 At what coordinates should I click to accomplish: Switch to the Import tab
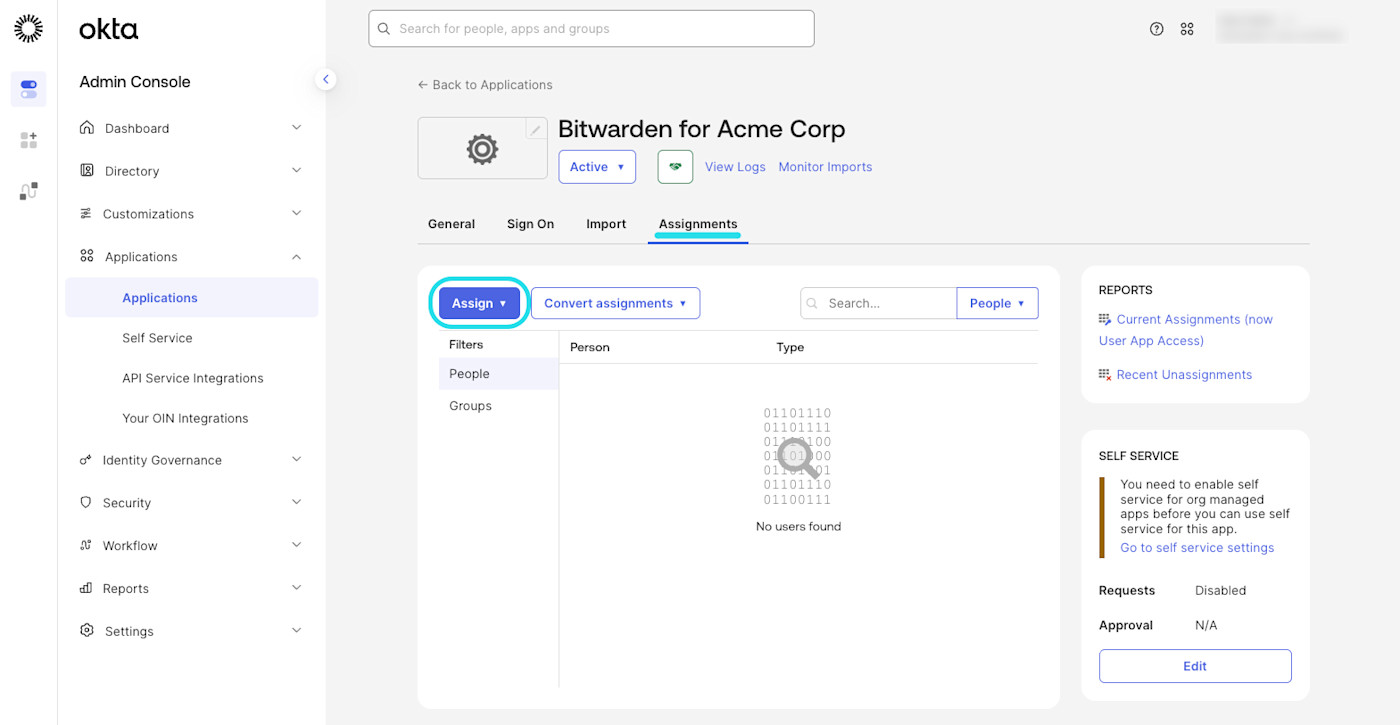coord(606,224)
